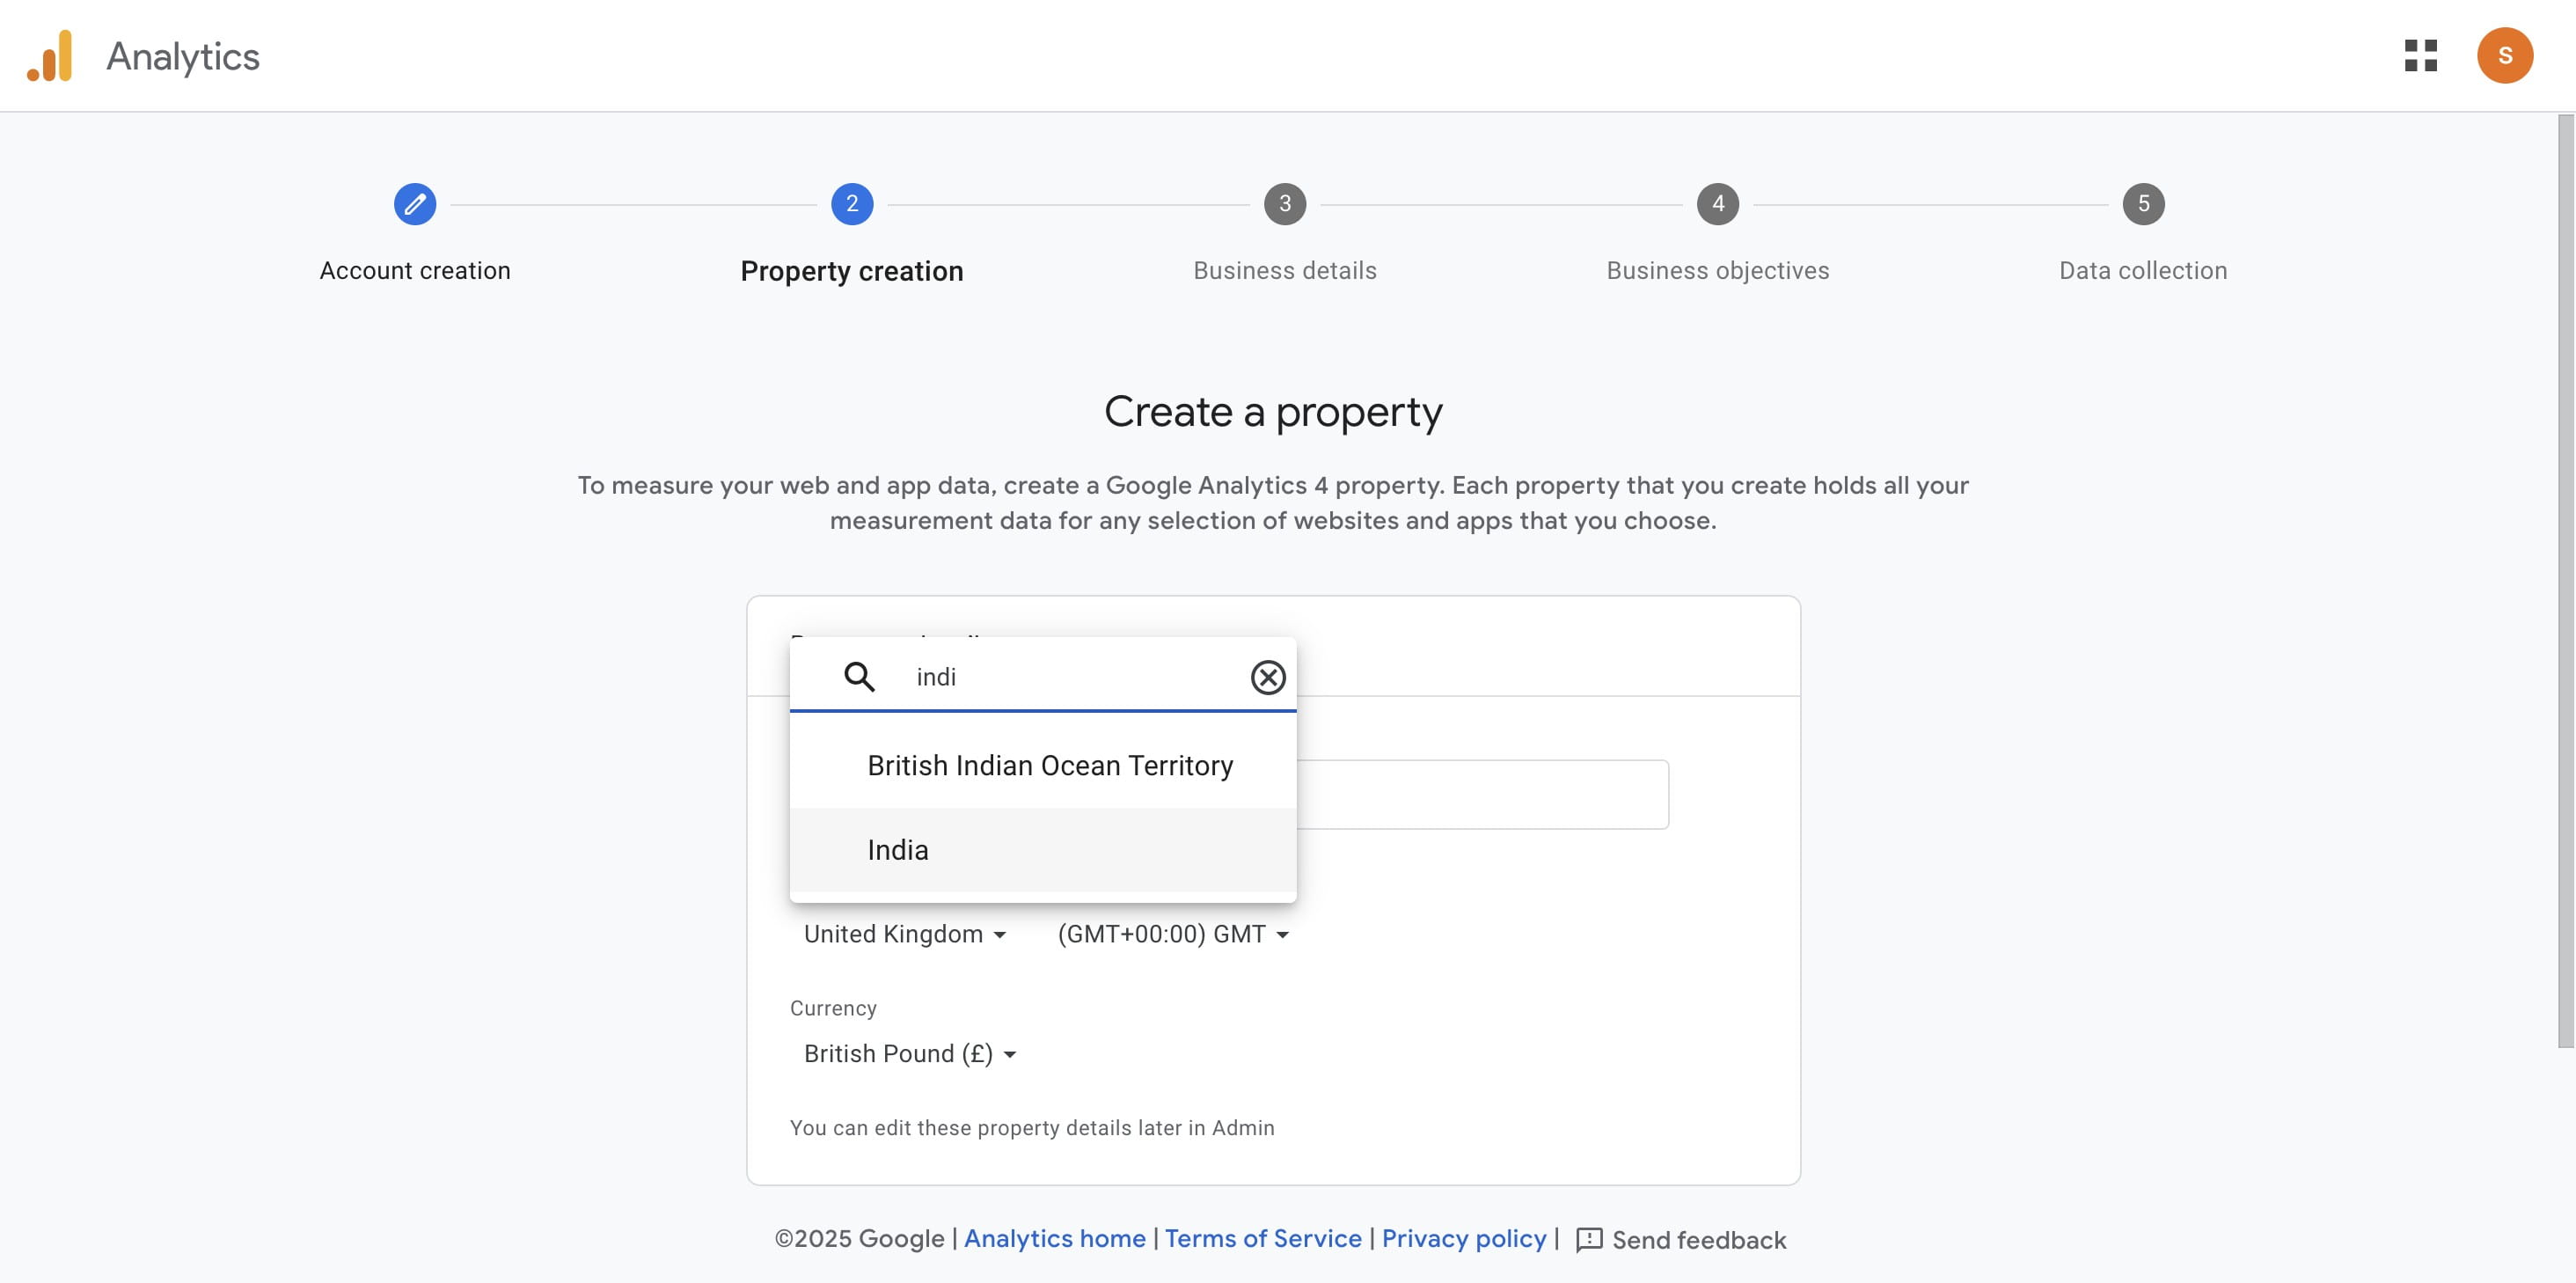Open the account avatar S
This screenshot has width=2576, height=1283.
[2504, 56]
